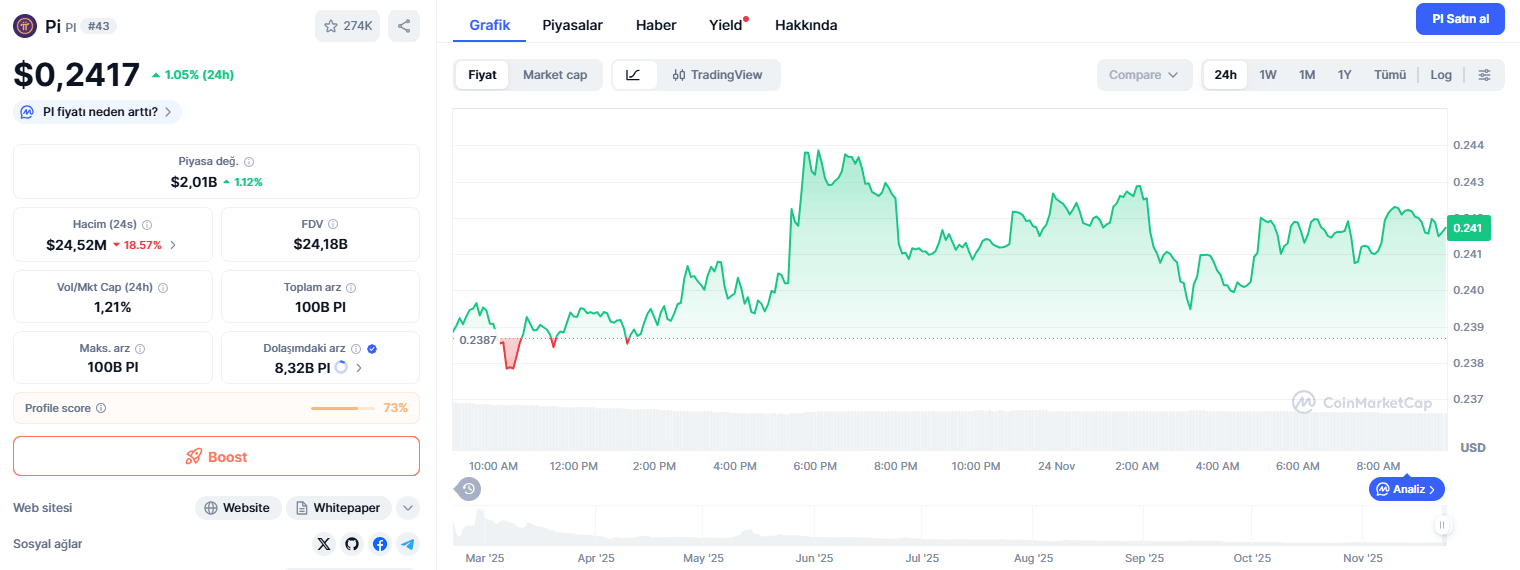The height and width of the screenshot is (570, 1520).
Task: Click info icon next to Toplam arz
Action: click(x=352, y=287)
